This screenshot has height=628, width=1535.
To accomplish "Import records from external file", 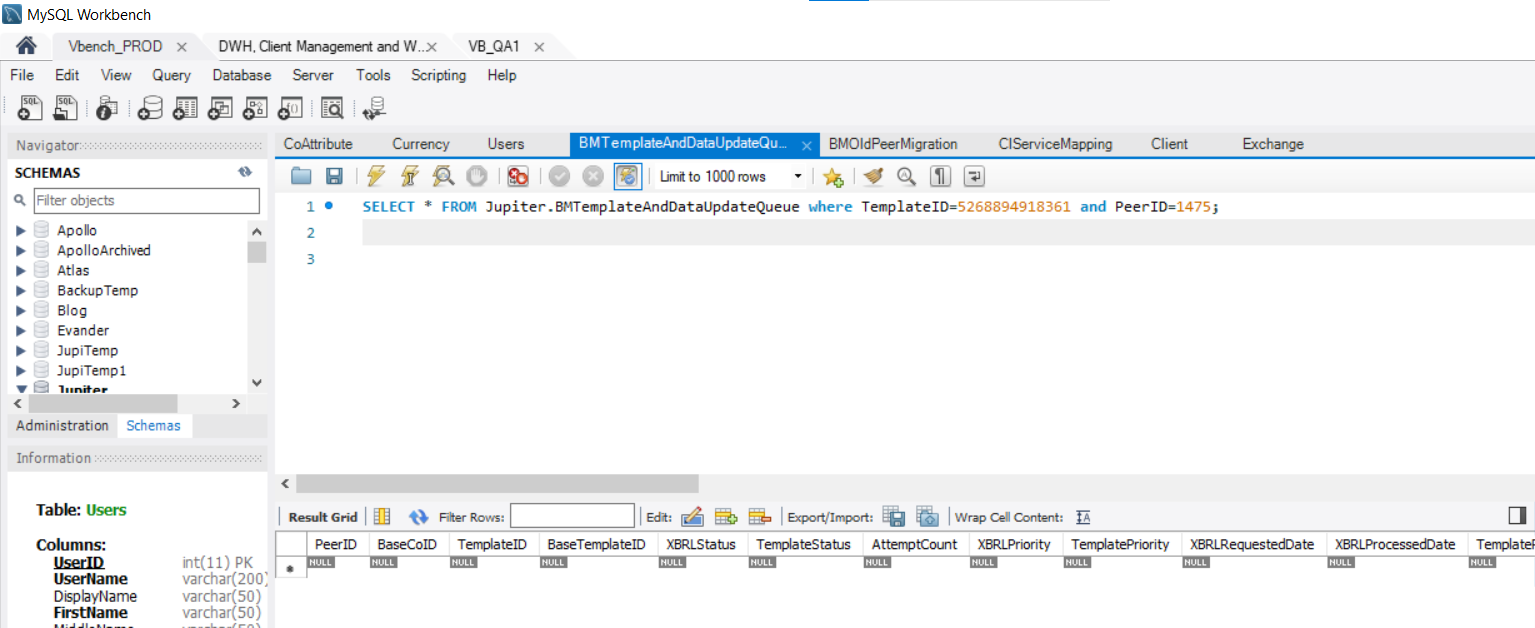I will (x=927, y=517).
